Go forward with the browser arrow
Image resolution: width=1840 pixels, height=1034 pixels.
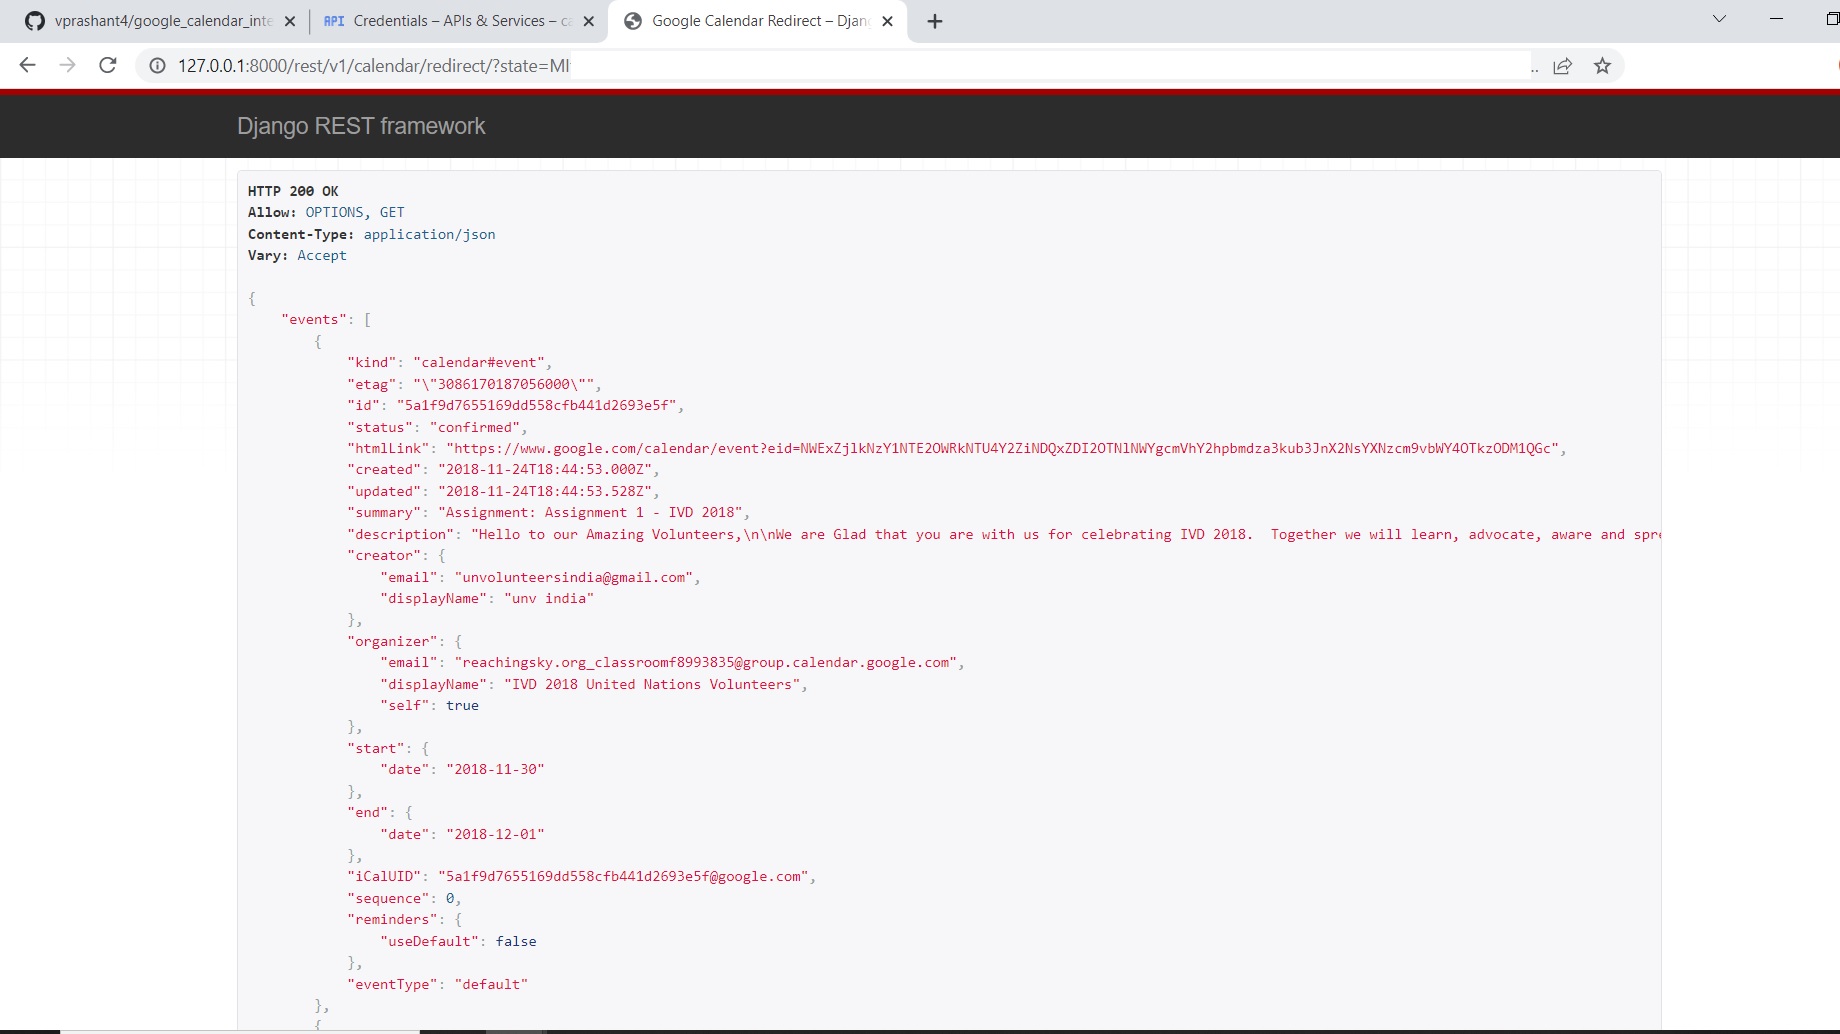click(67, 66)
